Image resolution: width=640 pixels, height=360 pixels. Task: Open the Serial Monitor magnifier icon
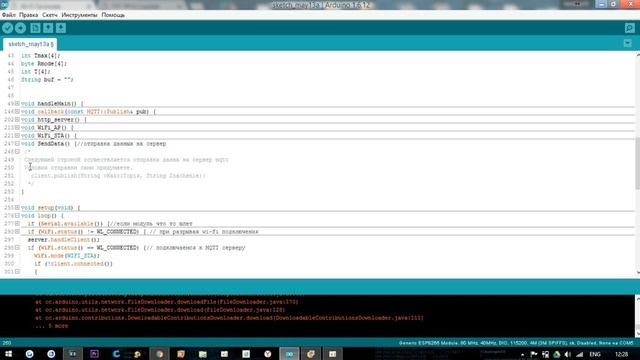point(629,28)
